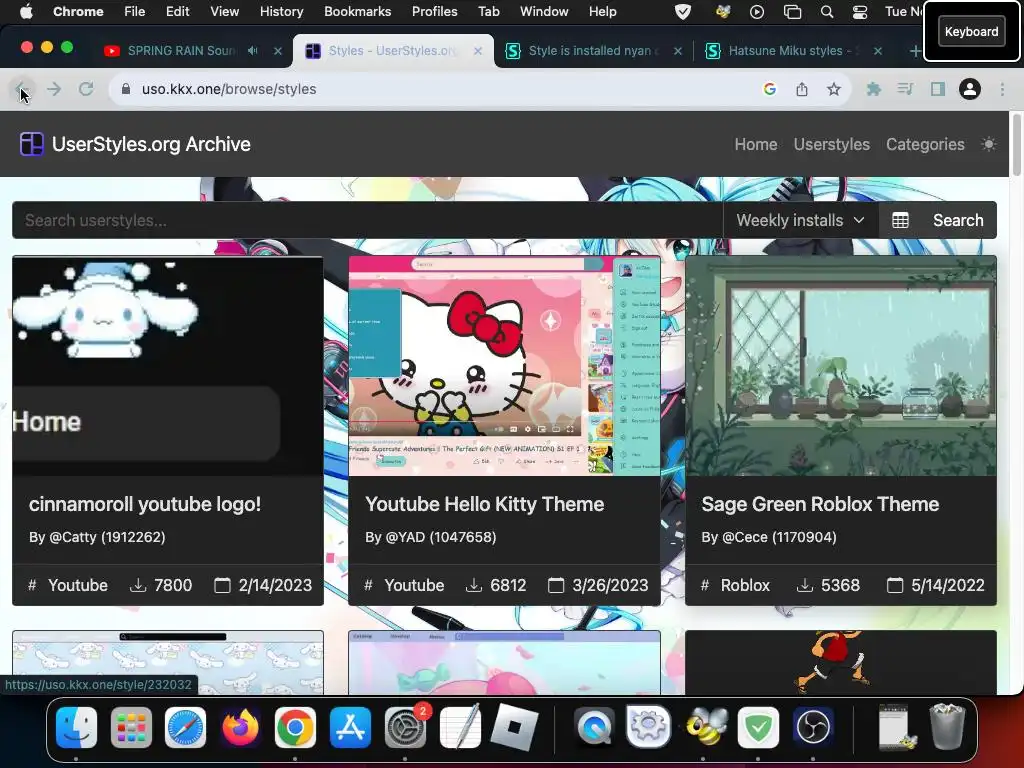1024x768 pixels.
Task: Click By @YAD (1047658) author text
Action: [x=431, y=537]
